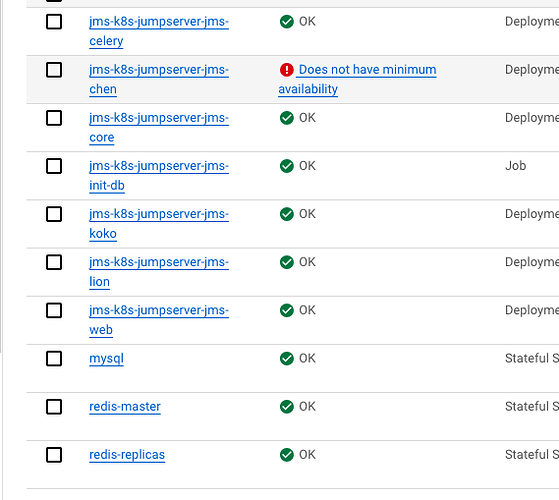Open the jms-k8s-jumpserver-jms-web workload link

coord(159,320)
